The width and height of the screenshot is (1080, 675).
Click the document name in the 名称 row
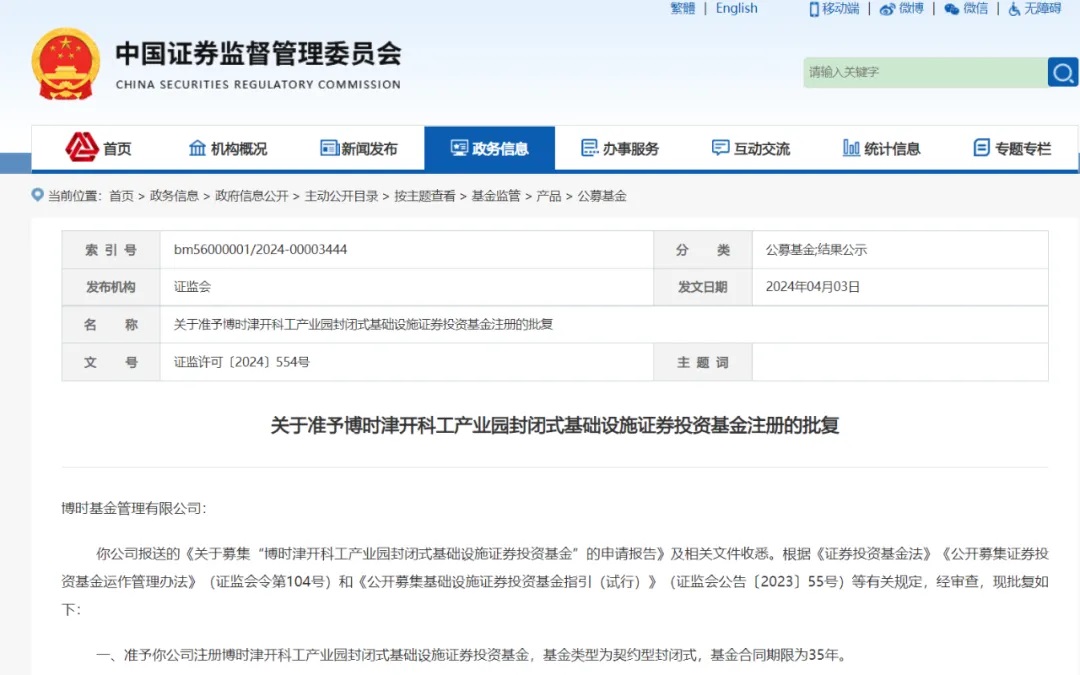pos(363,324)
